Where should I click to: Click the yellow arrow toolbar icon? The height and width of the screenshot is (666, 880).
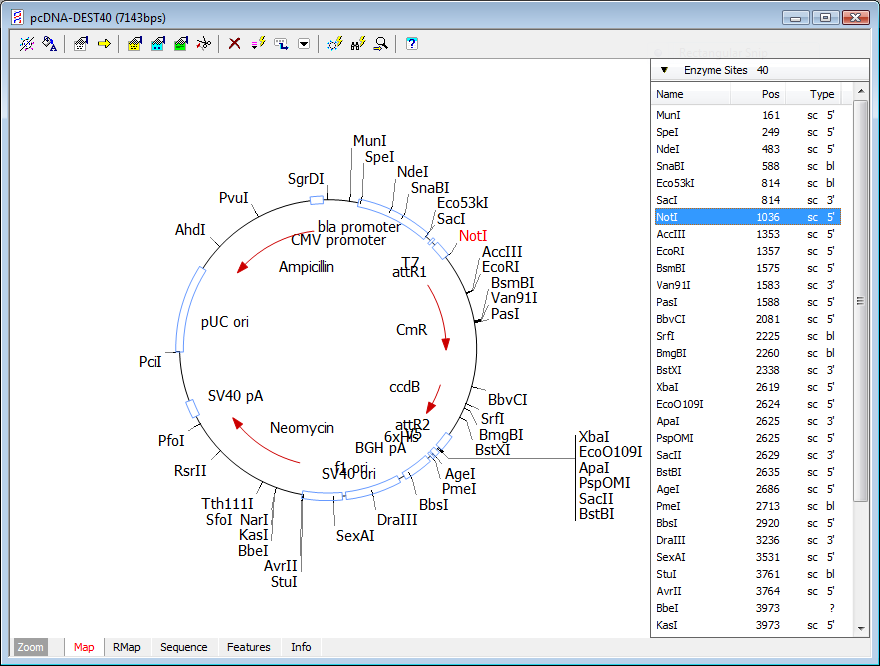pos(104,44)
